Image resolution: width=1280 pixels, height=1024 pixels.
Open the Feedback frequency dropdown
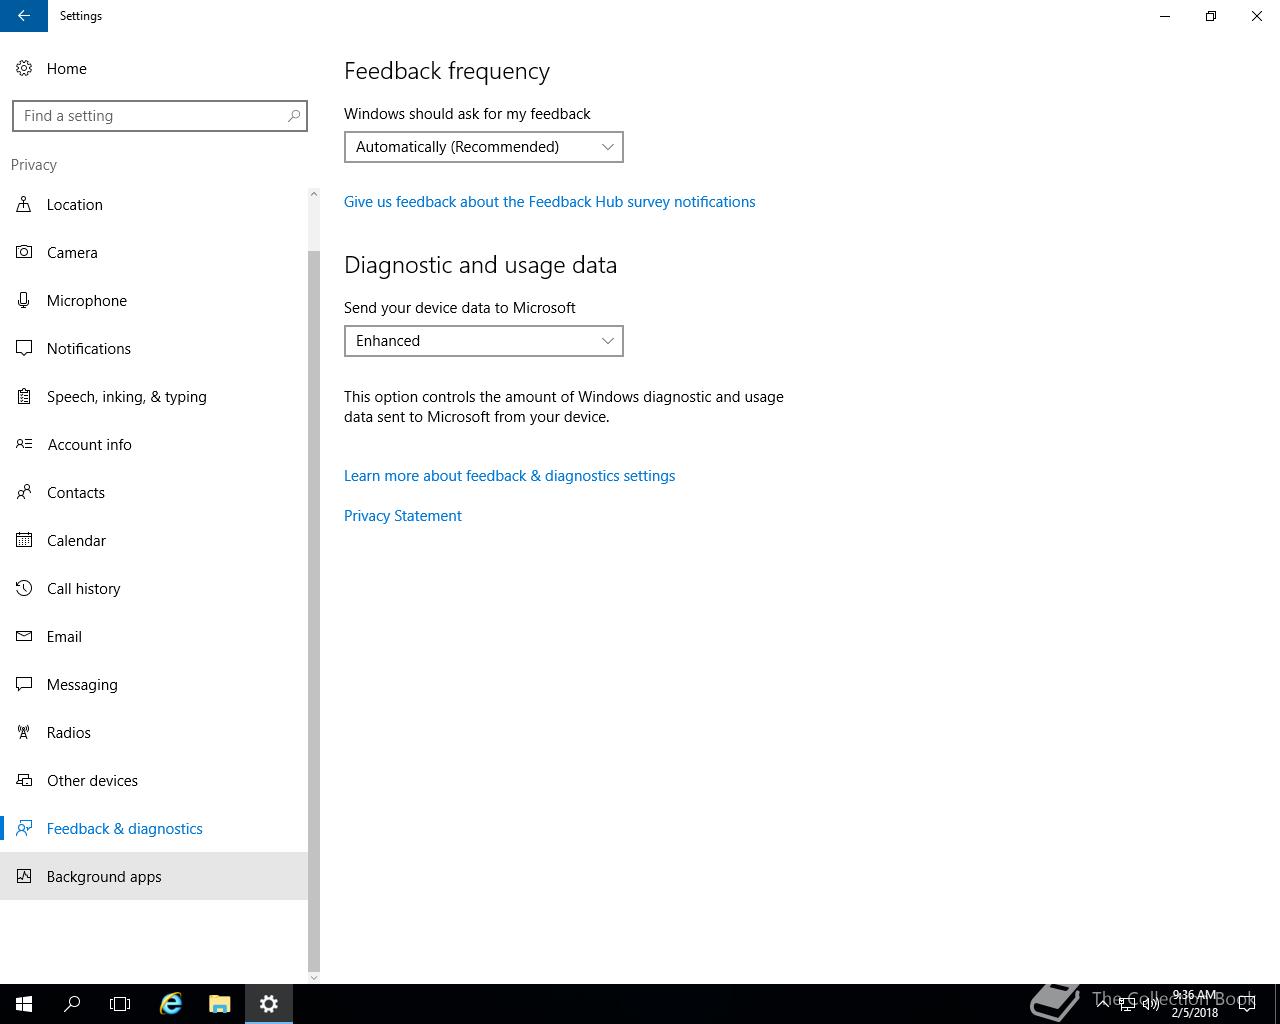(484, 147)
